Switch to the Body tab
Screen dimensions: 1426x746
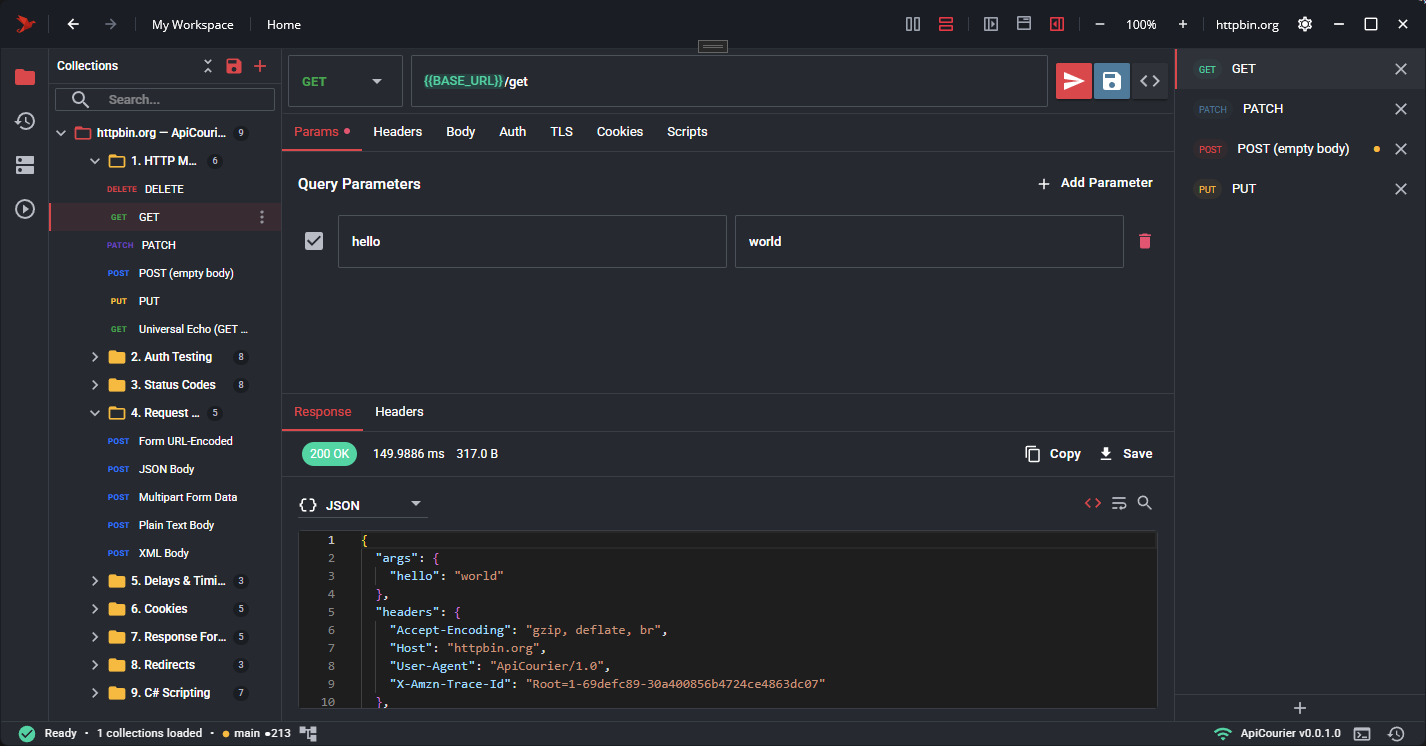[461, 132]
